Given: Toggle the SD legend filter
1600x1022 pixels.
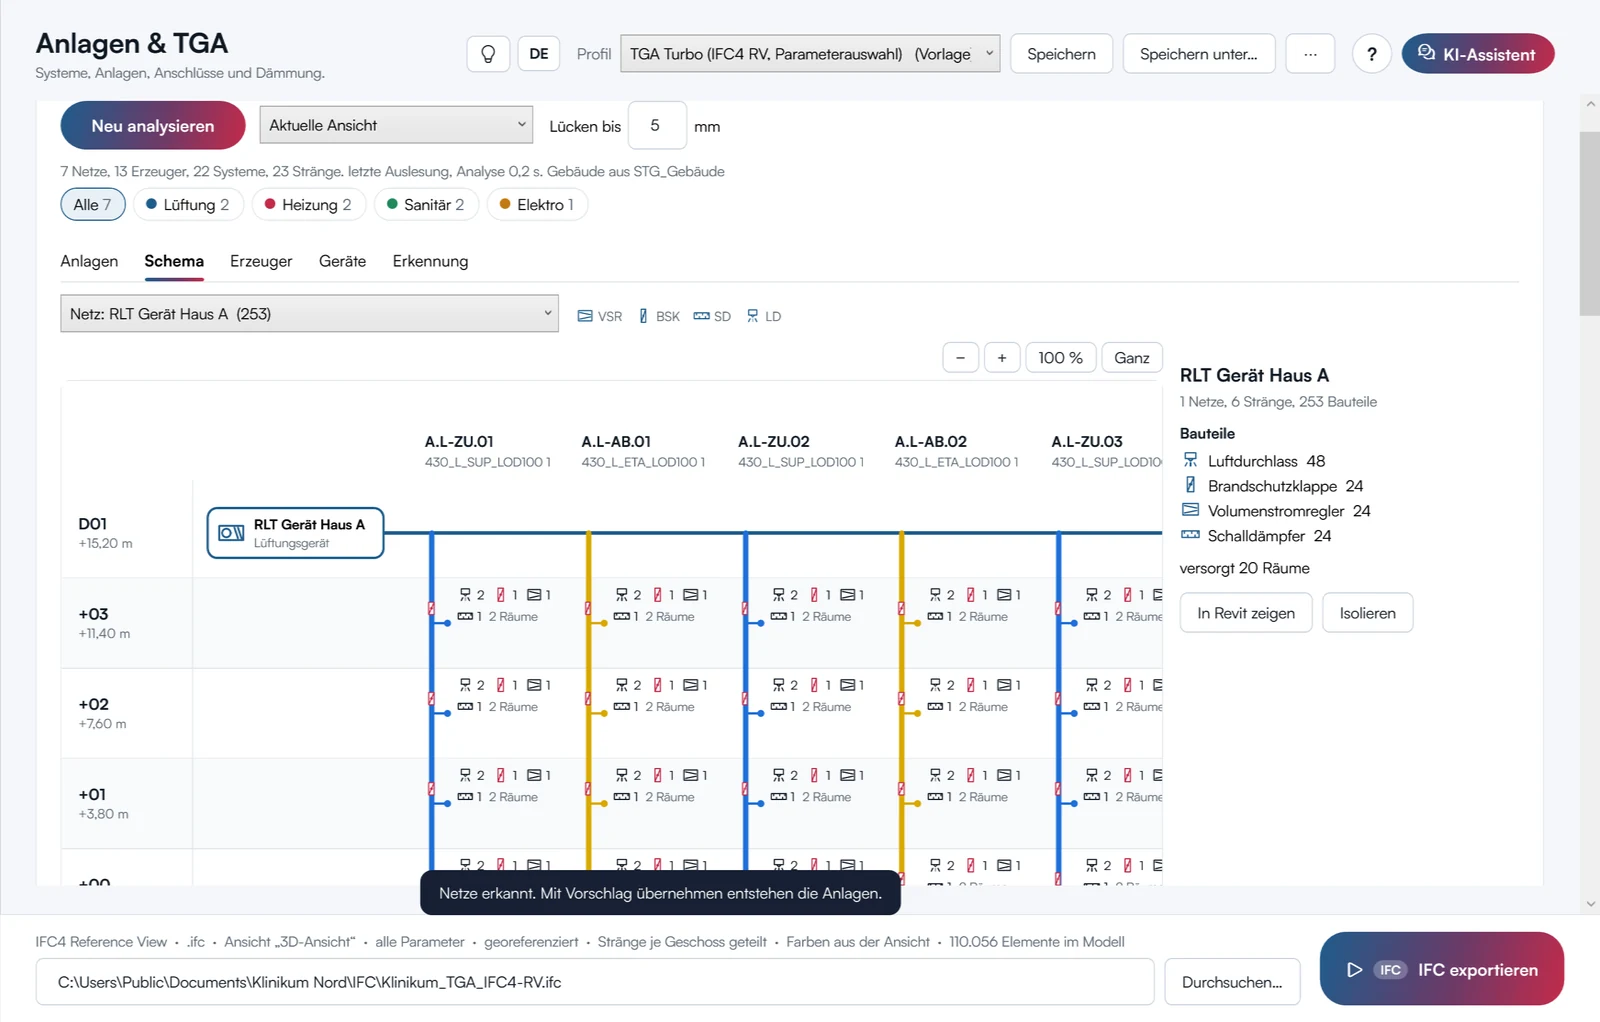Looking at the screenshot, I should coord(712,316).
